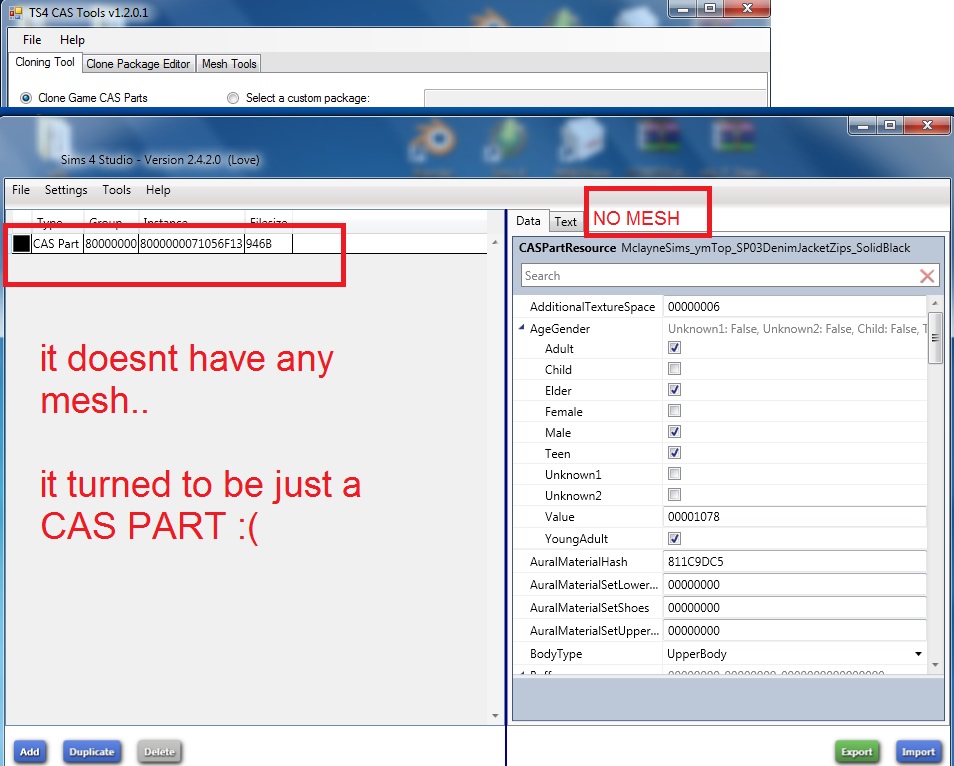954x766 pixels.
Task: Open the BodyType dropdown showing UpperBody
Action: (x=917, y=654)
